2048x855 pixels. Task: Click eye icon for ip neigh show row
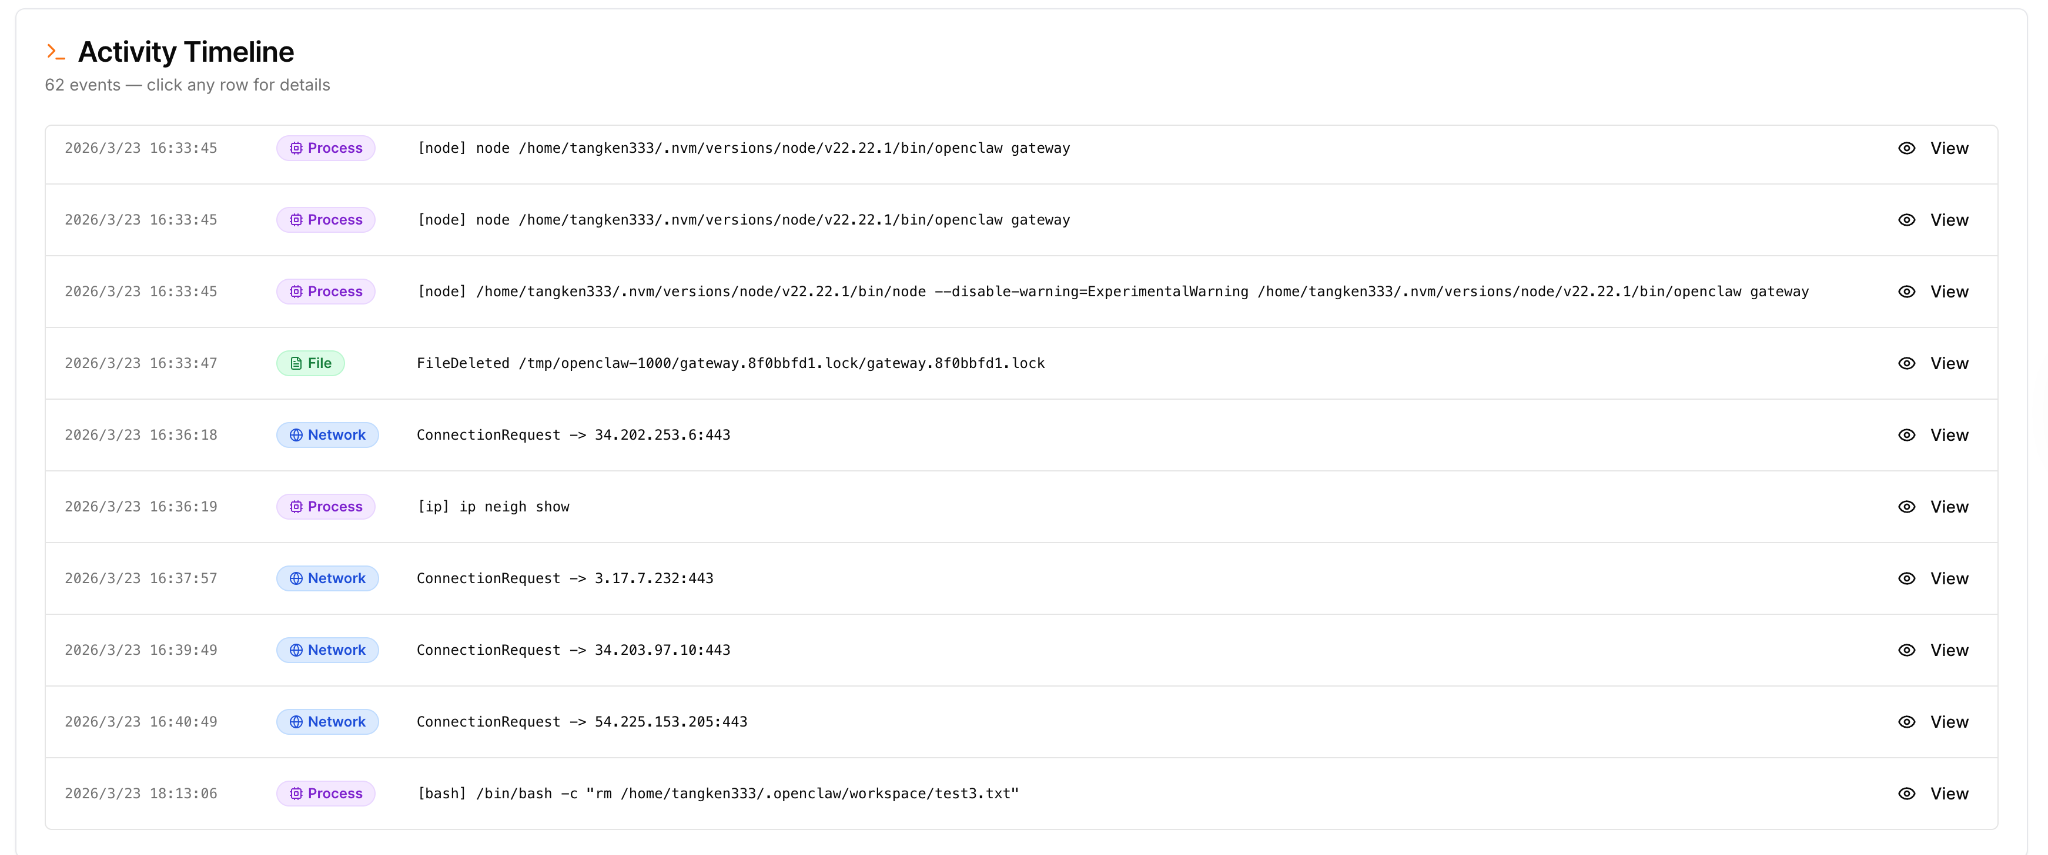[x=1907, y=507]
